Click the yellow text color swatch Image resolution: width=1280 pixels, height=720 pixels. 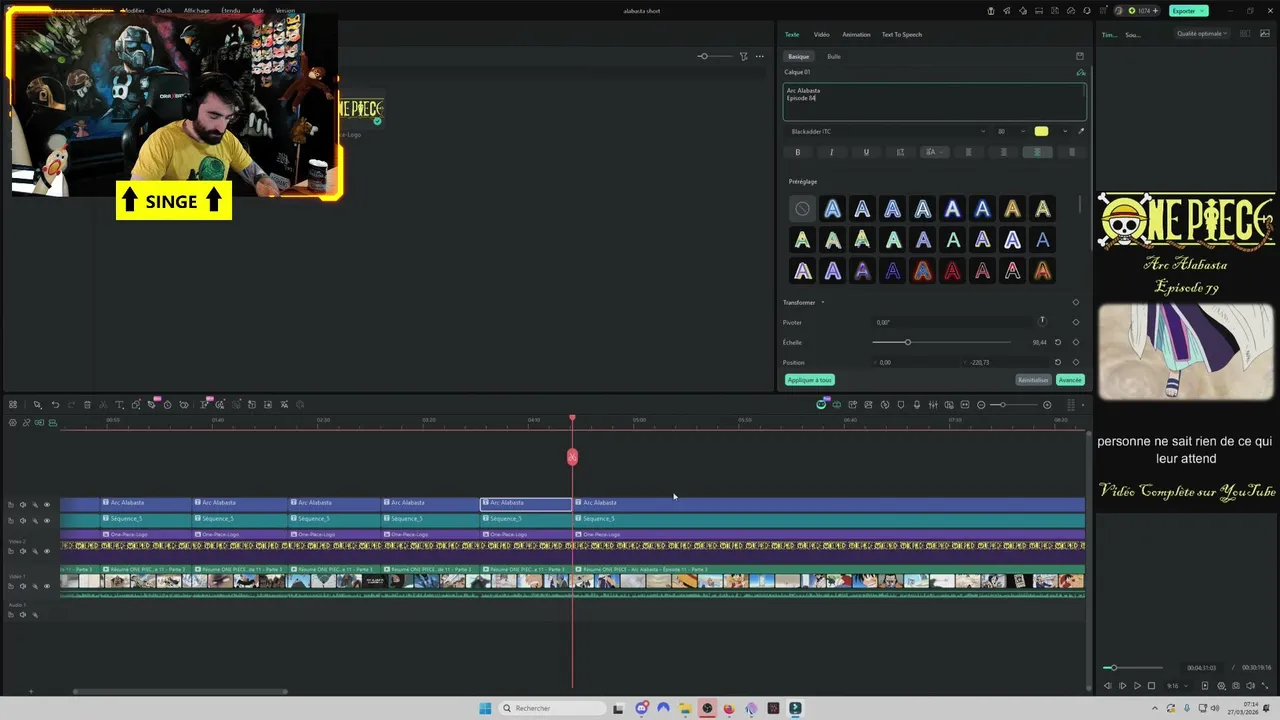pyautogui.click(x=1041, y=131)
